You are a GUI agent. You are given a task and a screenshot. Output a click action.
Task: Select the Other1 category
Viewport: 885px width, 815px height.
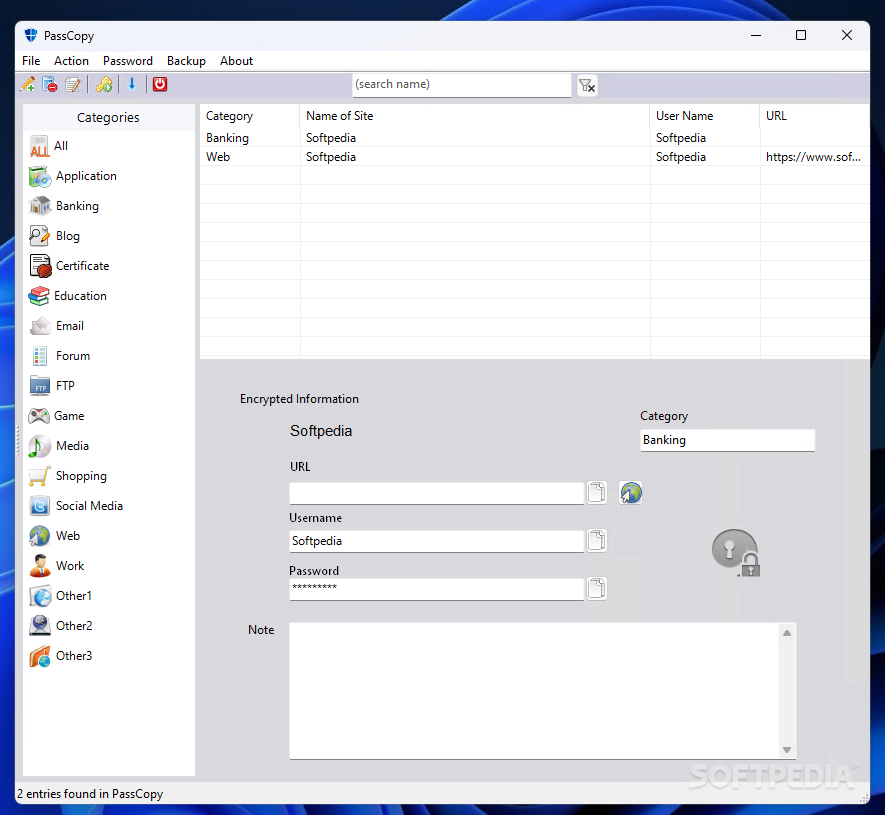(x=60, y=596)
